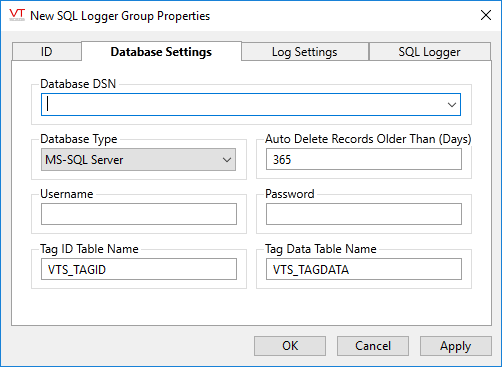Viewport: 502px width, 367px height.
Task: Apply the database settings
Action: click(x=456, y=346)
